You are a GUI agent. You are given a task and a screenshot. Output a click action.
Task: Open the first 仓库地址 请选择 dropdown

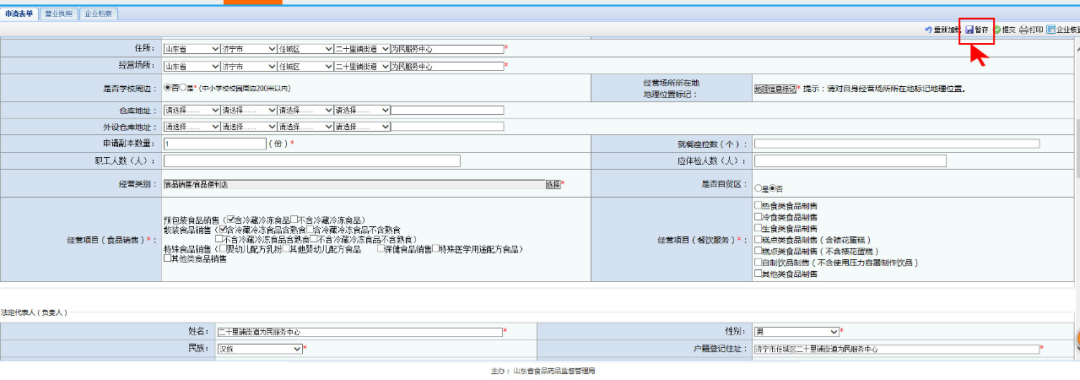[x=191, y=110]
